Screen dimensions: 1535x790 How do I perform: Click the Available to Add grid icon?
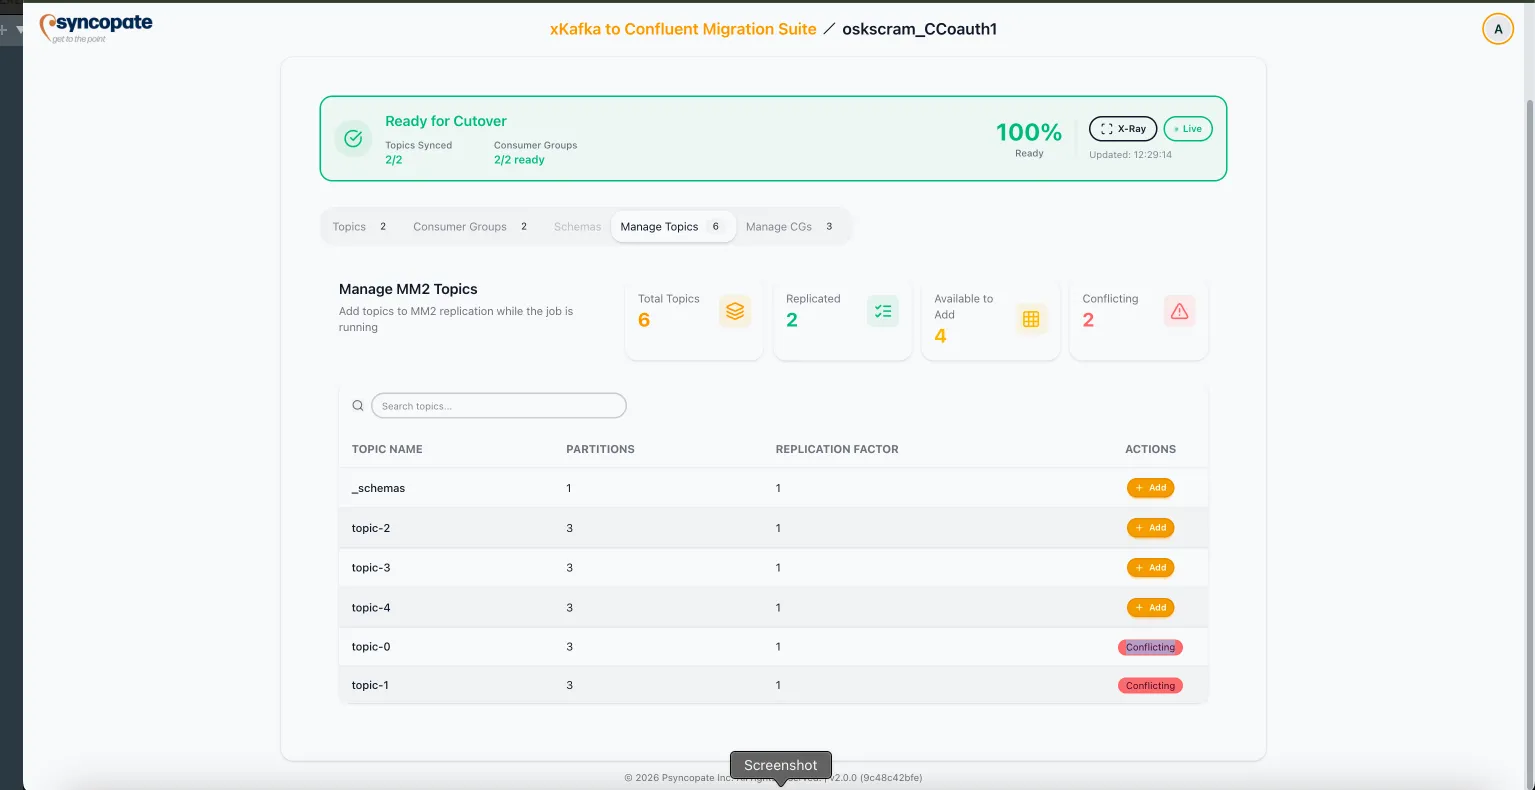1031,318
